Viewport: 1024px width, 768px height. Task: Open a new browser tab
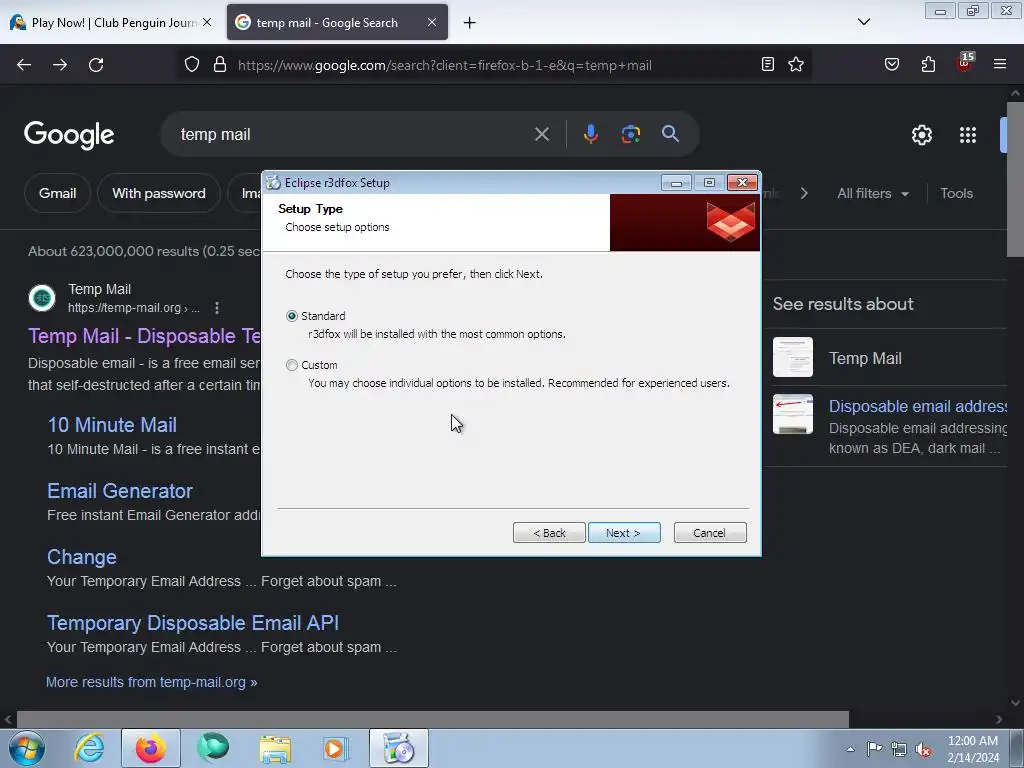coord(470,23)
